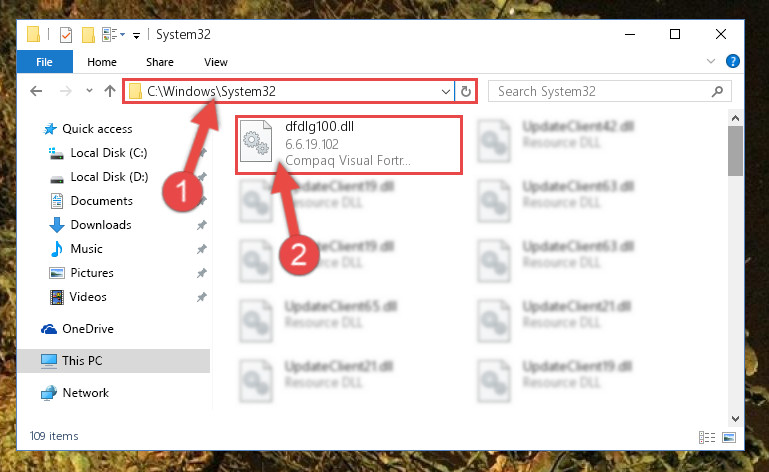Image resolution: width=769 pixels, height=472 pixels.
Task: Click the Properties icon in quick access toolbar
Action: pyautogui.click(x=66, y=35)
